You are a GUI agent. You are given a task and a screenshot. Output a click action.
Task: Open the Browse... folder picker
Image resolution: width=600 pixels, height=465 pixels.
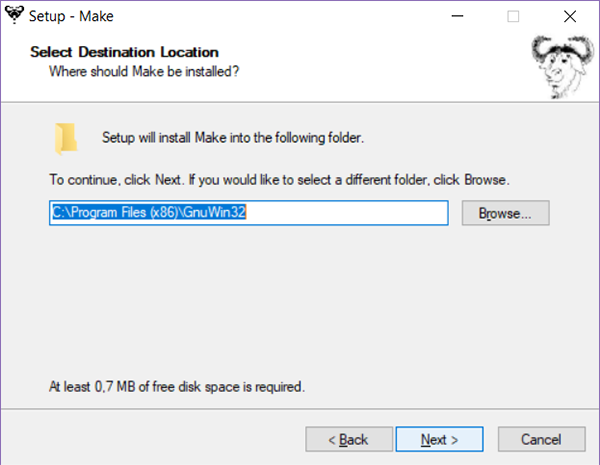505,213
